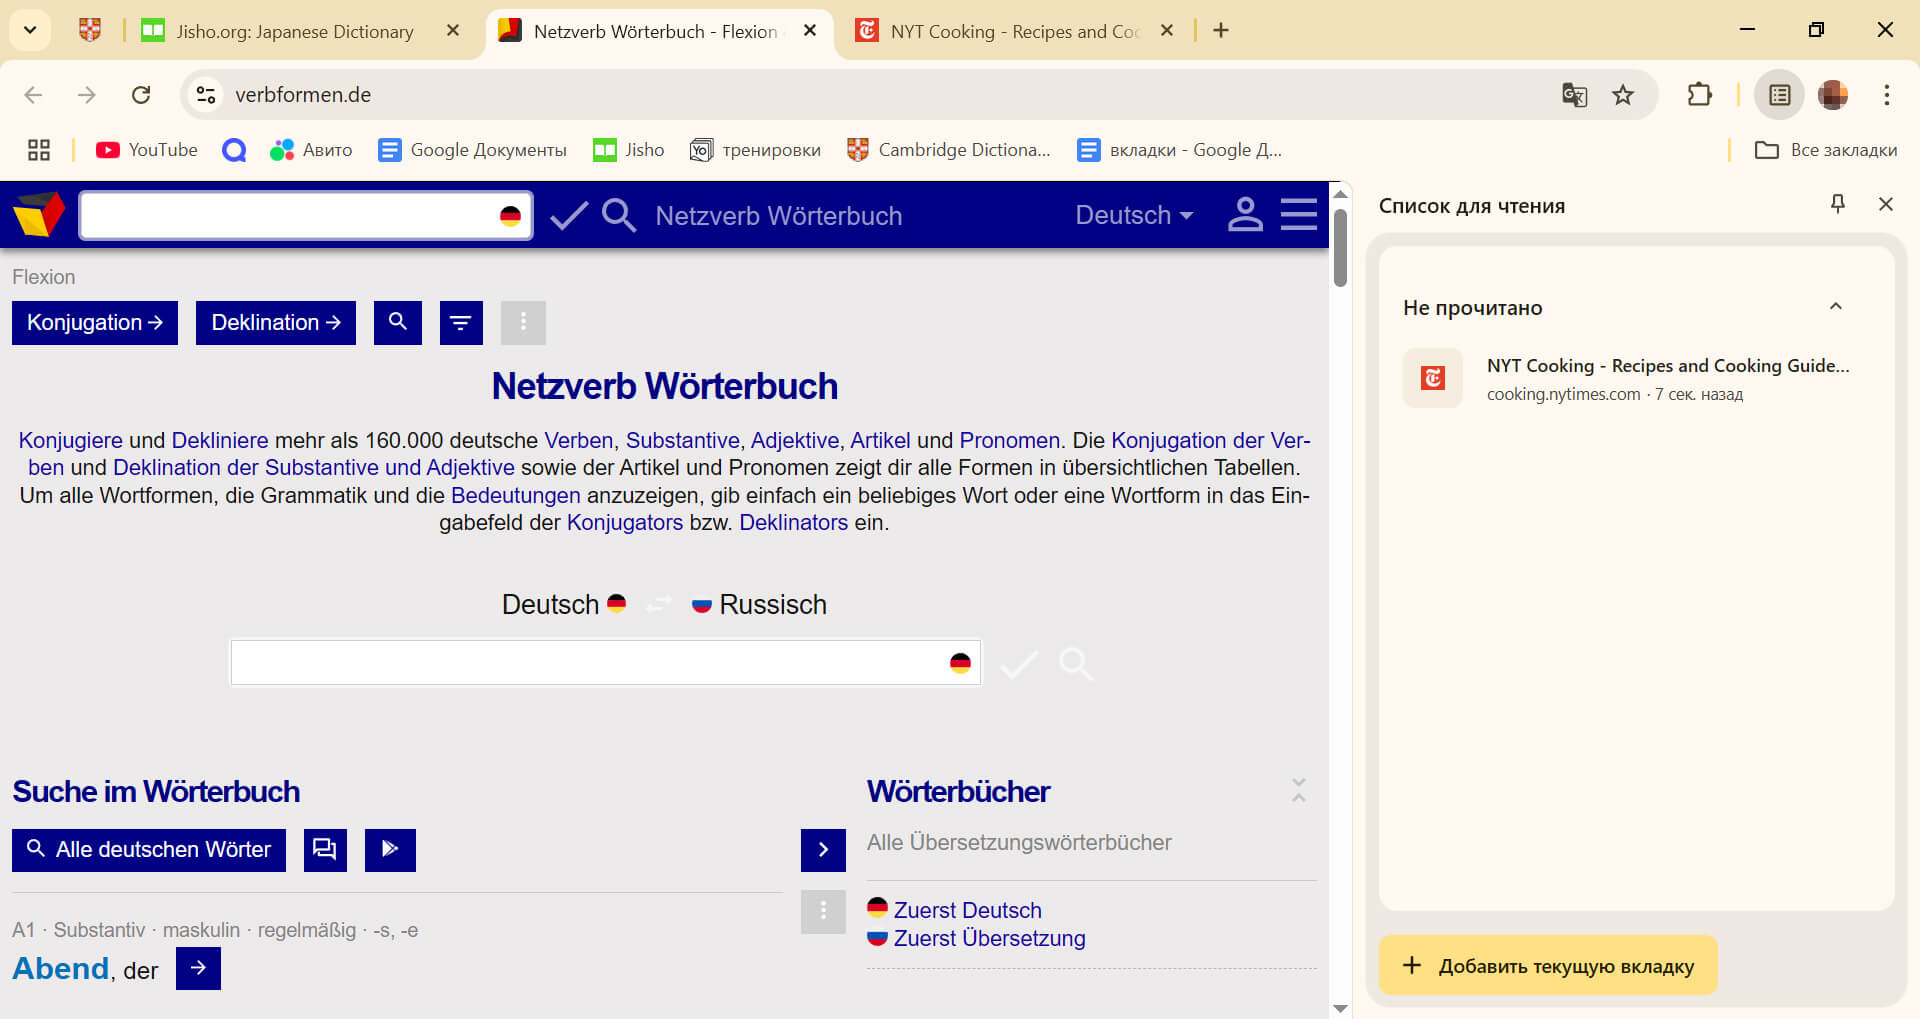This screenshot has width=1920, height=1019.
Task: Collapse the Не прочитано section
Action: tap(1835, 307)
